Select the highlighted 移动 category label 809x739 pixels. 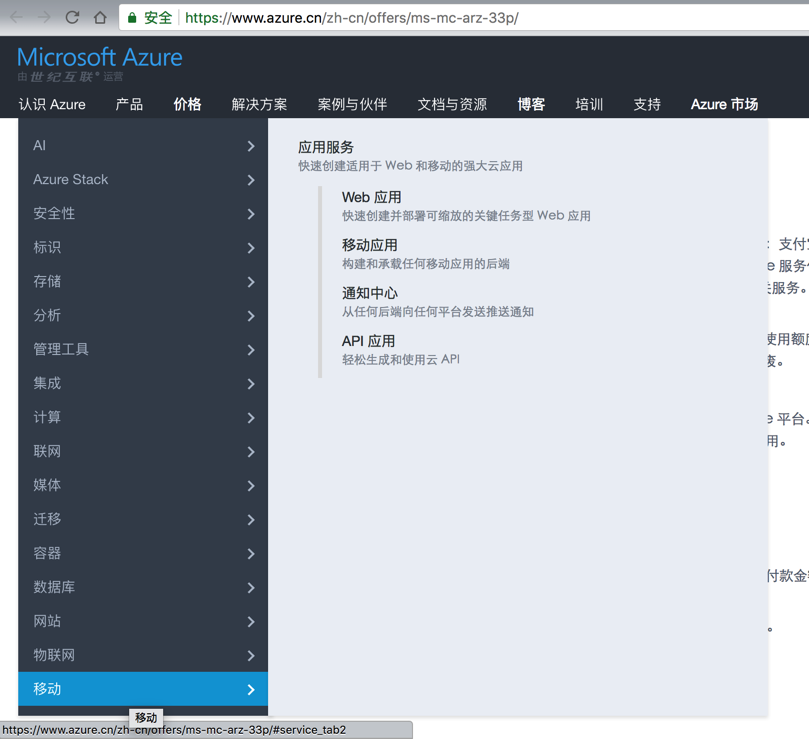pos(47,689)
